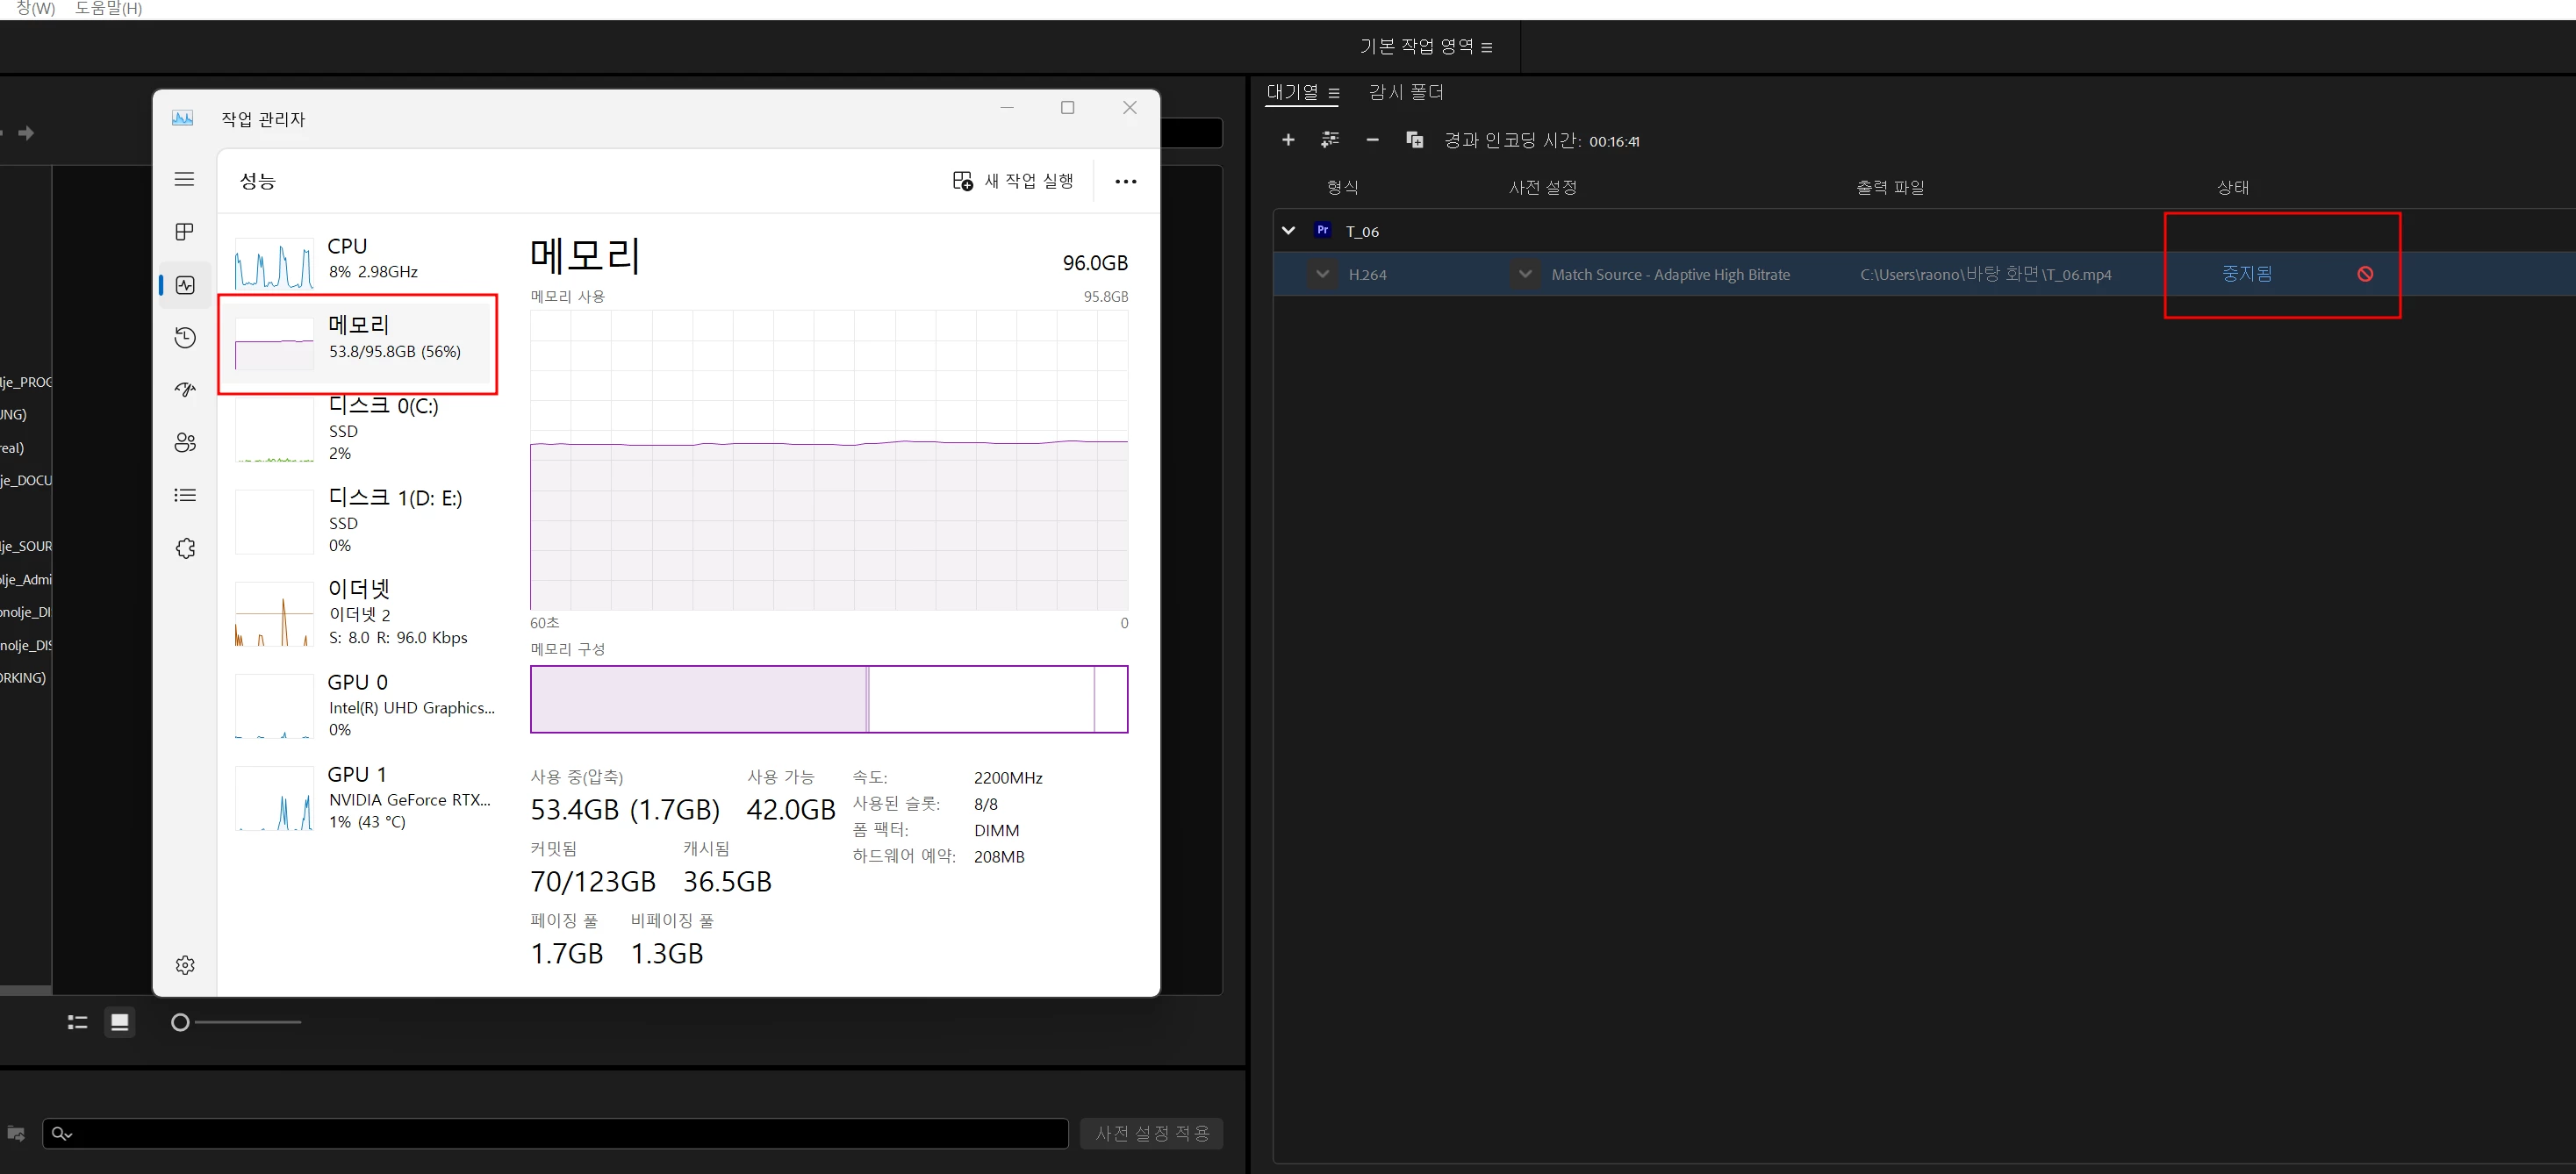Switch to the 감시 폴더 tab
The width and height of the screenshot is (2576, 1174).
coord(1405,92)
